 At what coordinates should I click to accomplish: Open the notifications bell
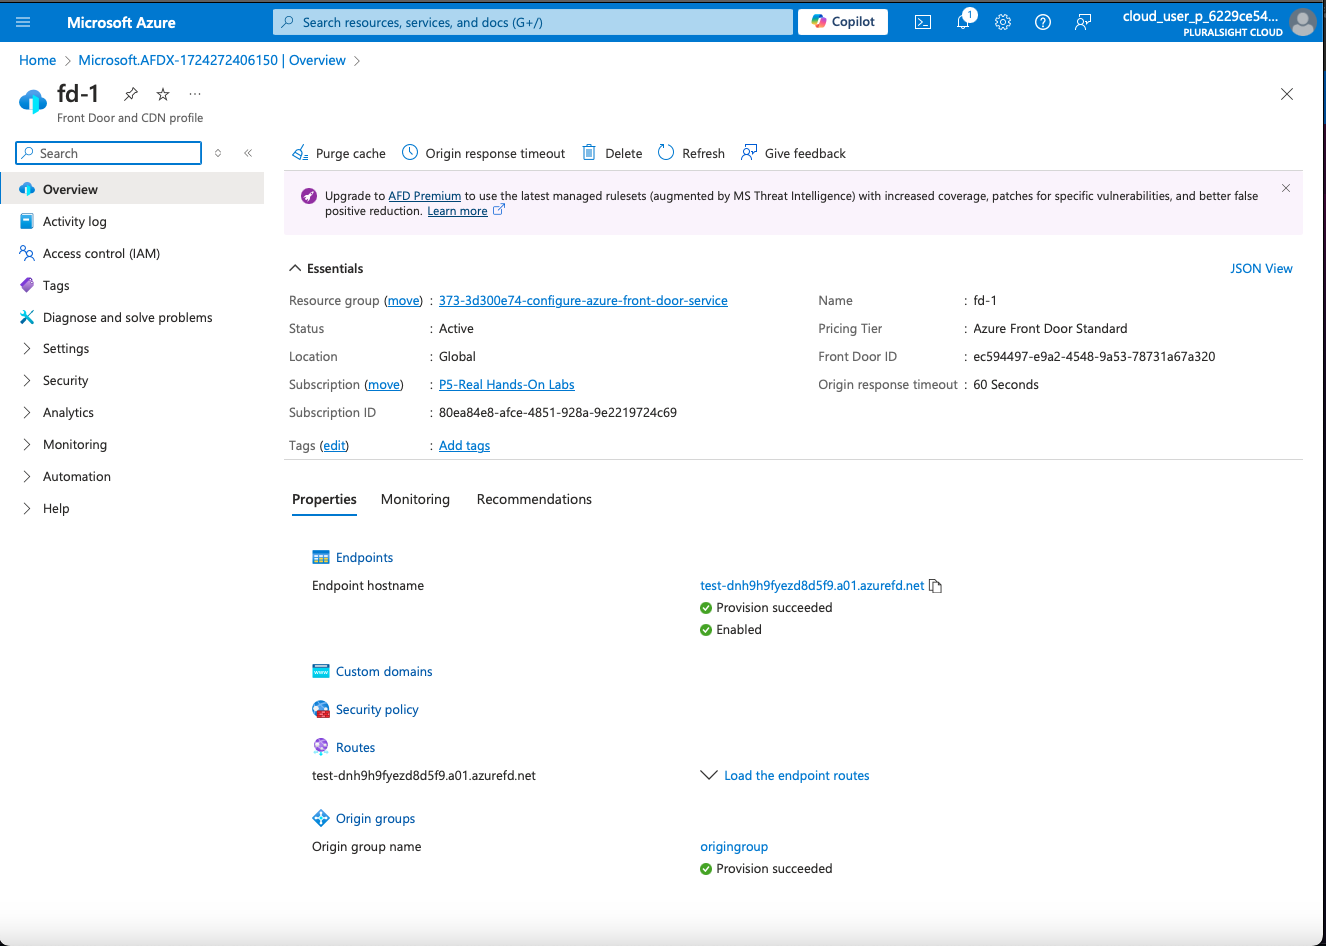(x=963, y=22)
